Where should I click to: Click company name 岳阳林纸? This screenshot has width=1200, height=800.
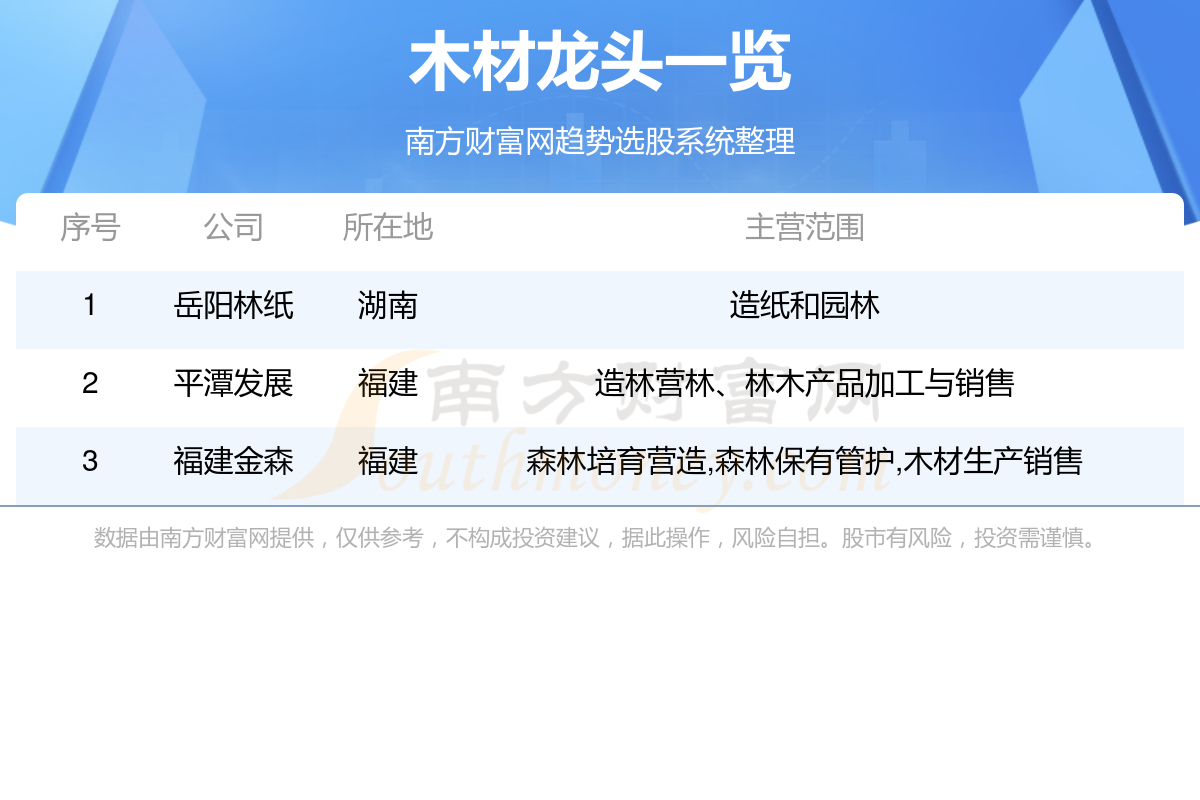233,305
